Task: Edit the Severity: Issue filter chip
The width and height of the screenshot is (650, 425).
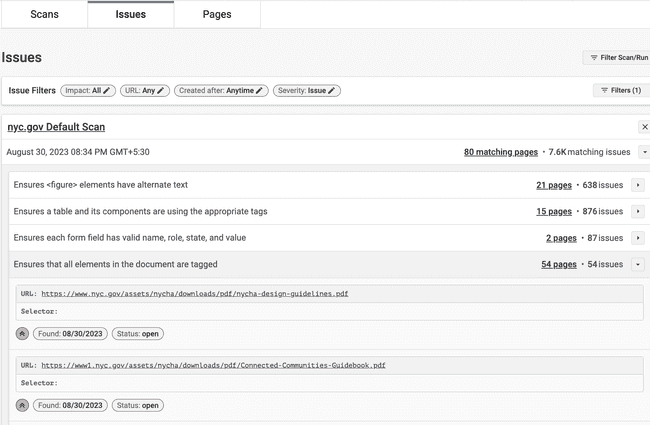Action: click(306, 90)
